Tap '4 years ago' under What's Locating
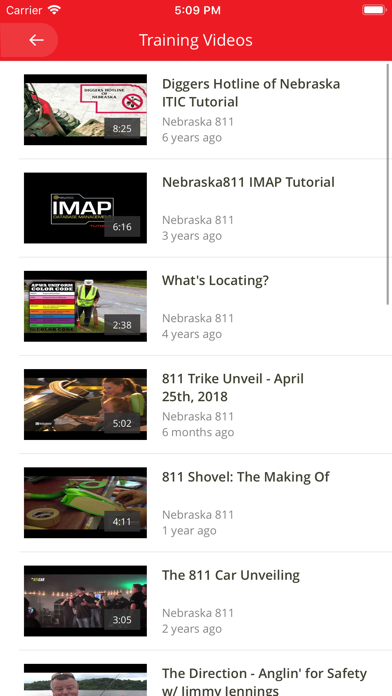392x696 pixels. pyautogui.click(x=192, y=334)
